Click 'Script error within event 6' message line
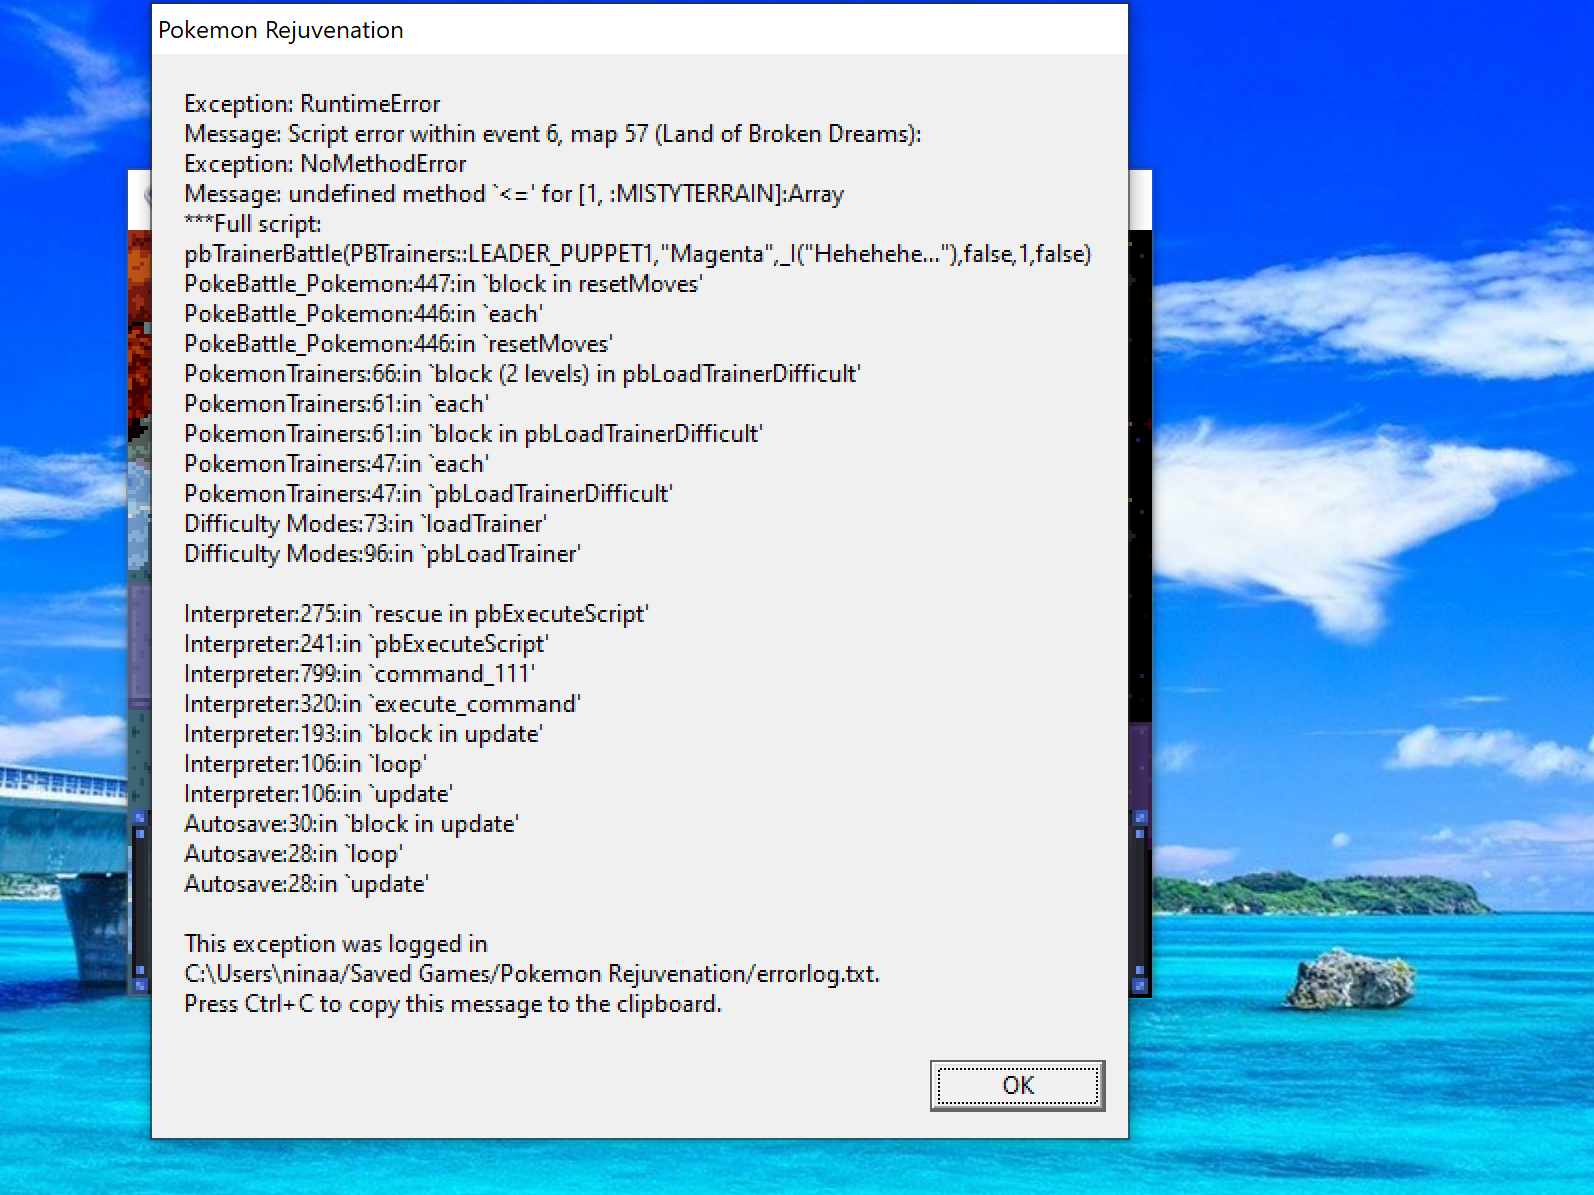Image resolution: width=1594 pixels, height=1195 pixels. [553, 134]
